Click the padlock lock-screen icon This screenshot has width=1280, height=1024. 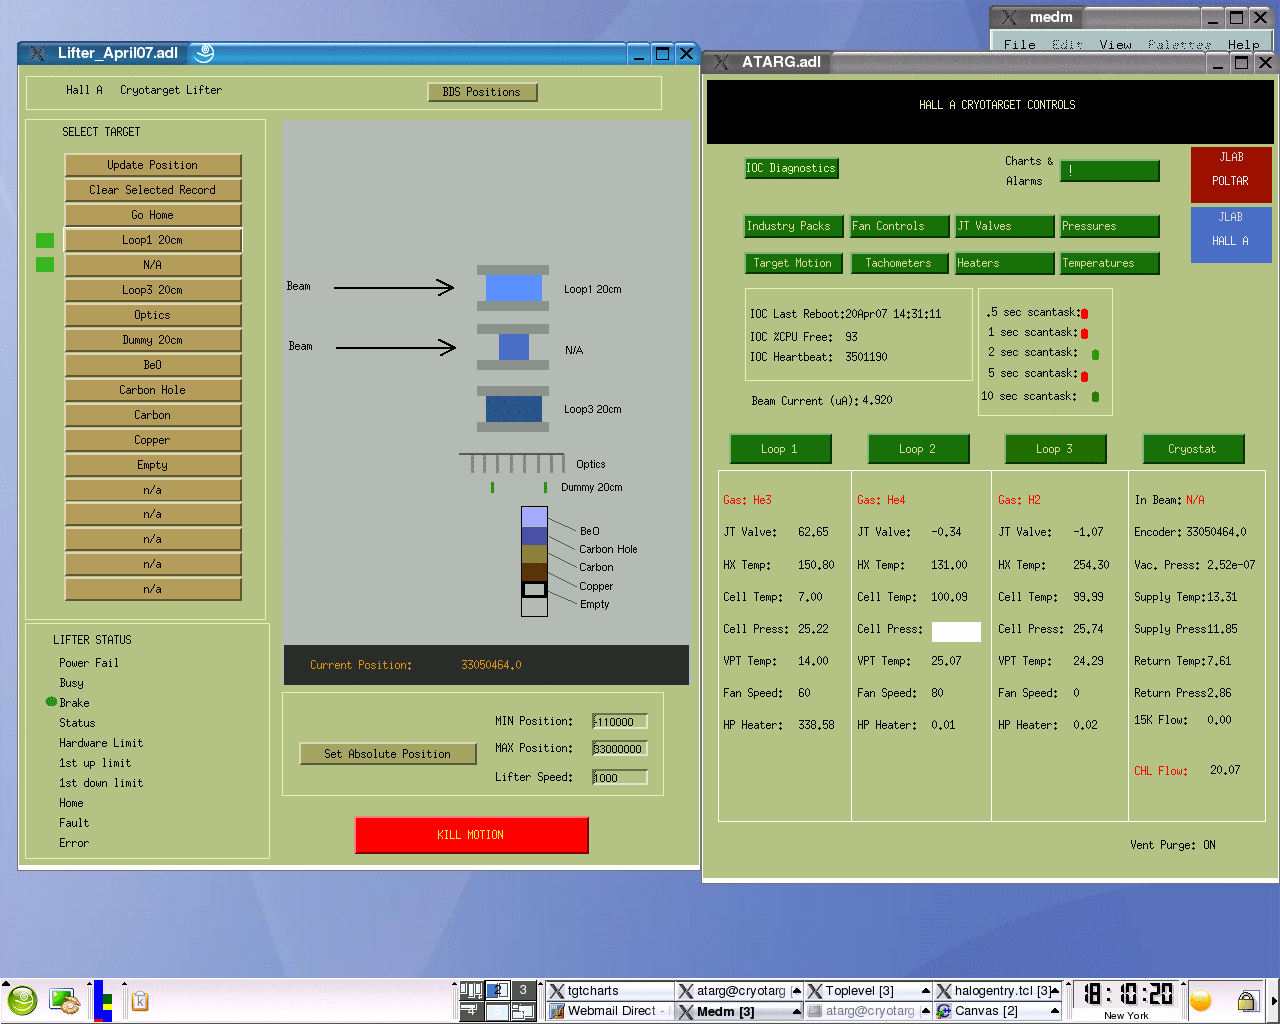(1246, 1001)
